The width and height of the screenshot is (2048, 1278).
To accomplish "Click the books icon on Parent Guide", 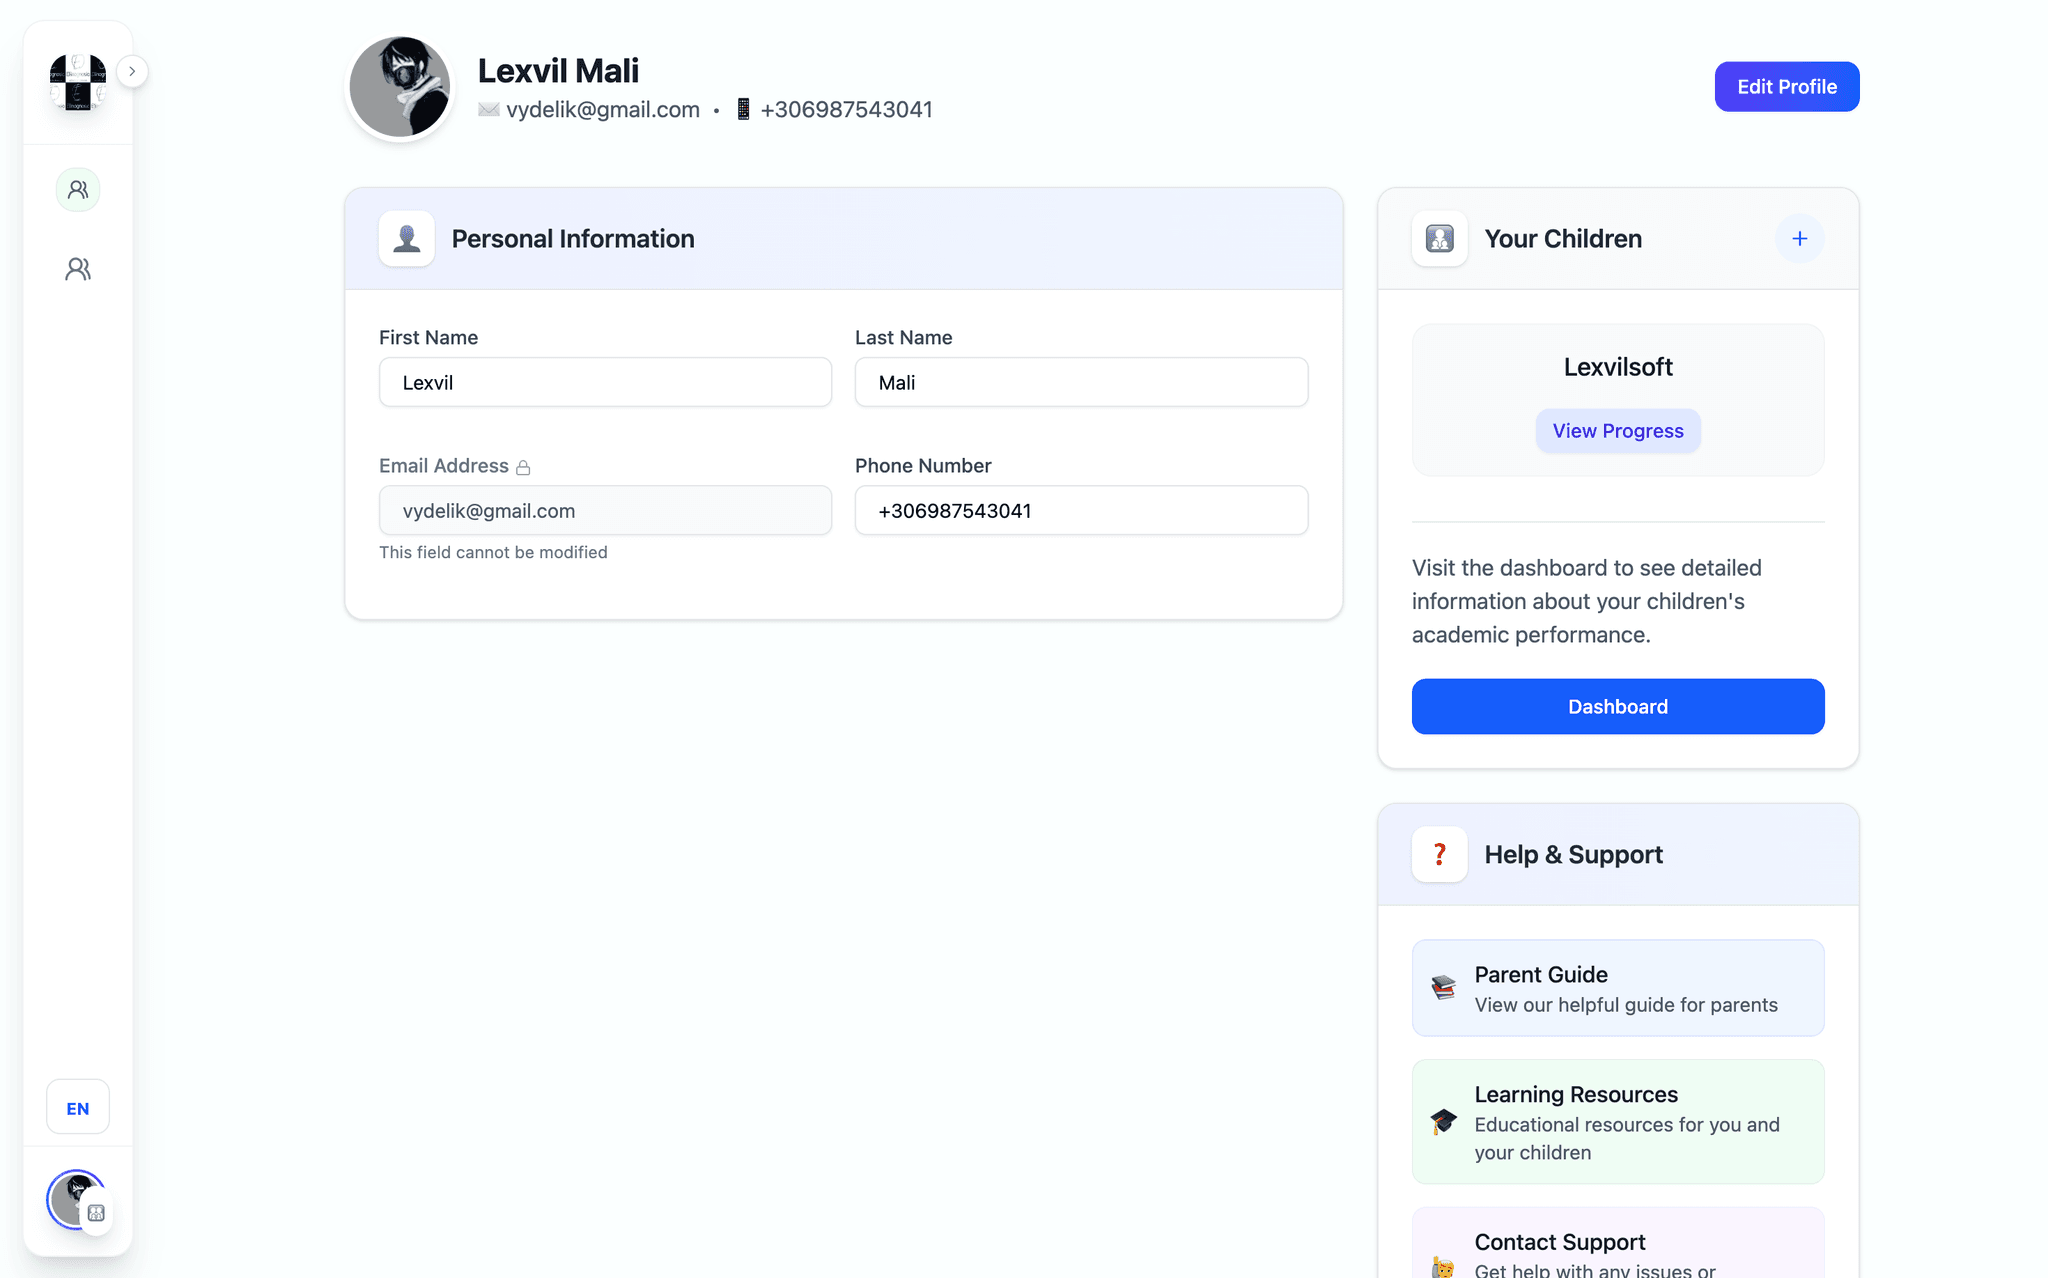I will coord(1443,988).
